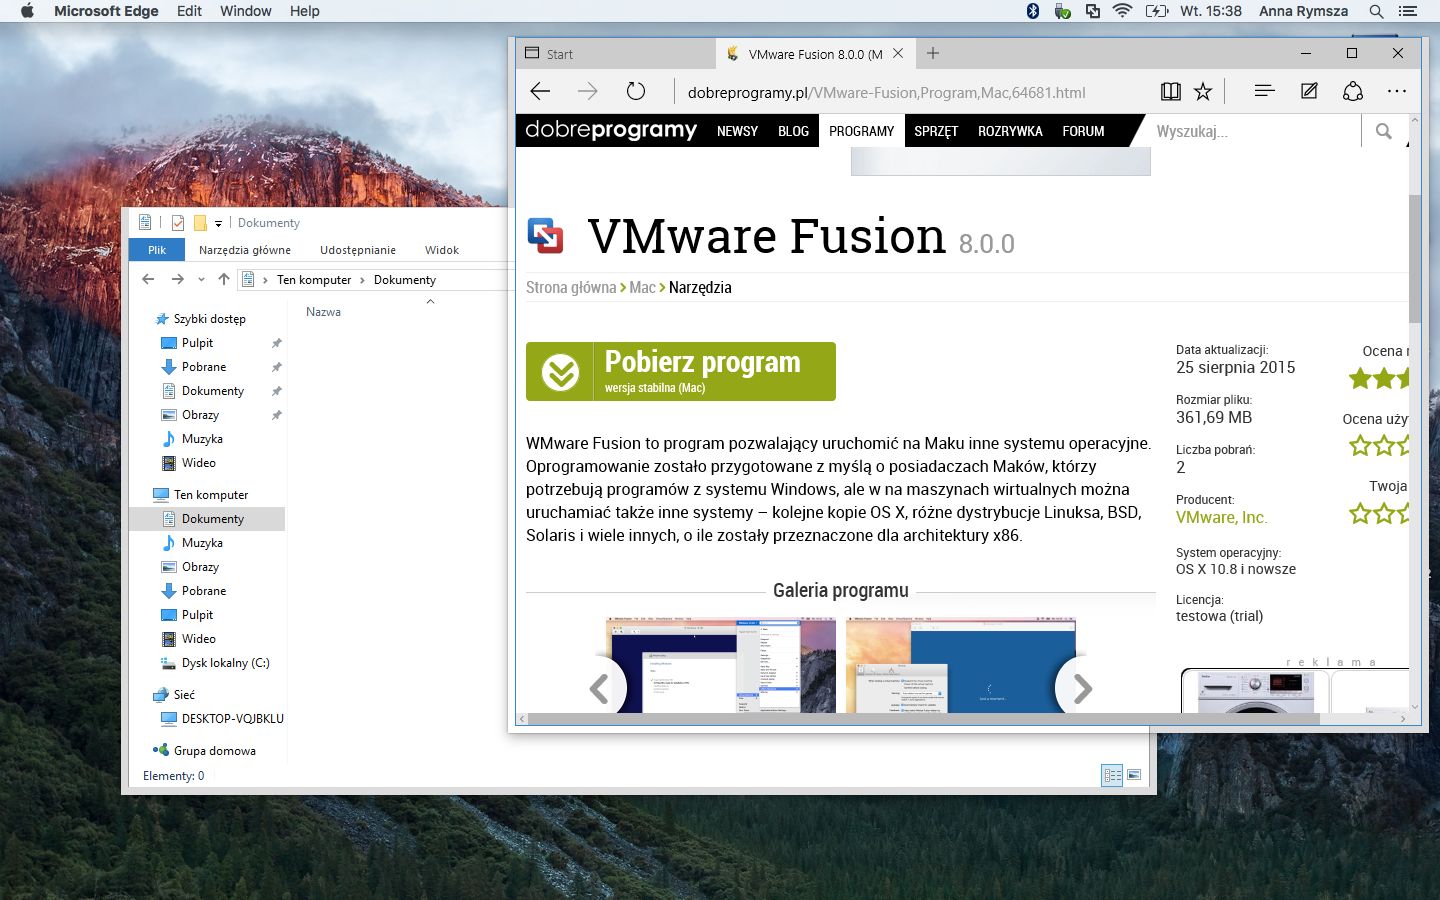Image resolution: width=1440 pixels, height=900 pixels.
Task: Open Widok ribbon tab
Action: pos(442,250)
